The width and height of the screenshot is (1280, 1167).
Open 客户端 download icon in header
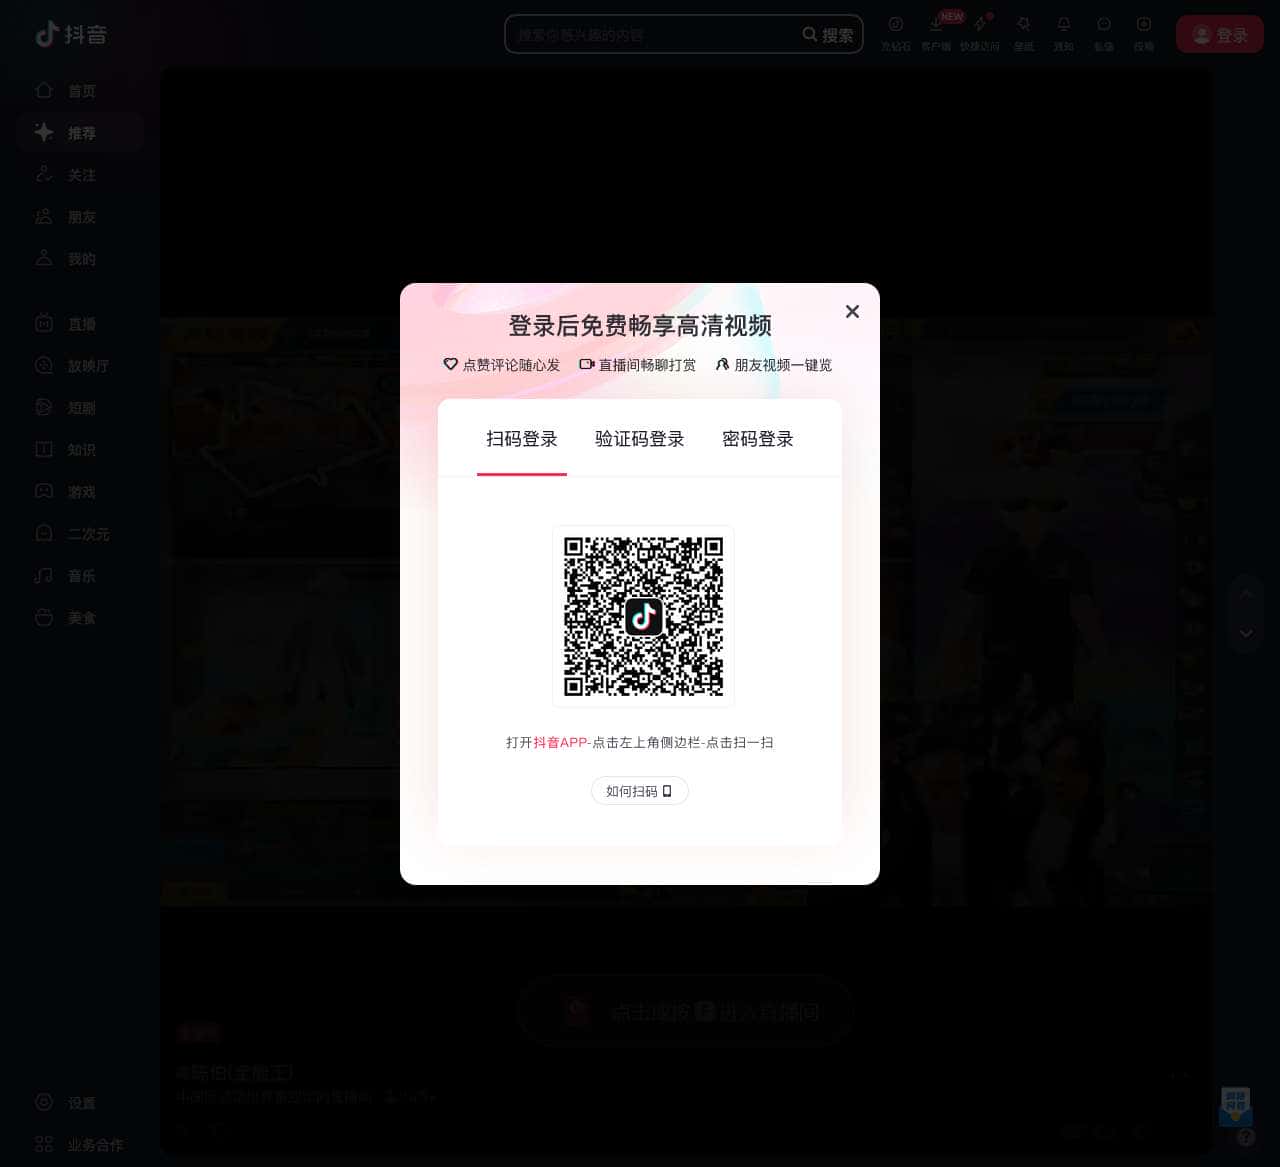pos(936,33)
